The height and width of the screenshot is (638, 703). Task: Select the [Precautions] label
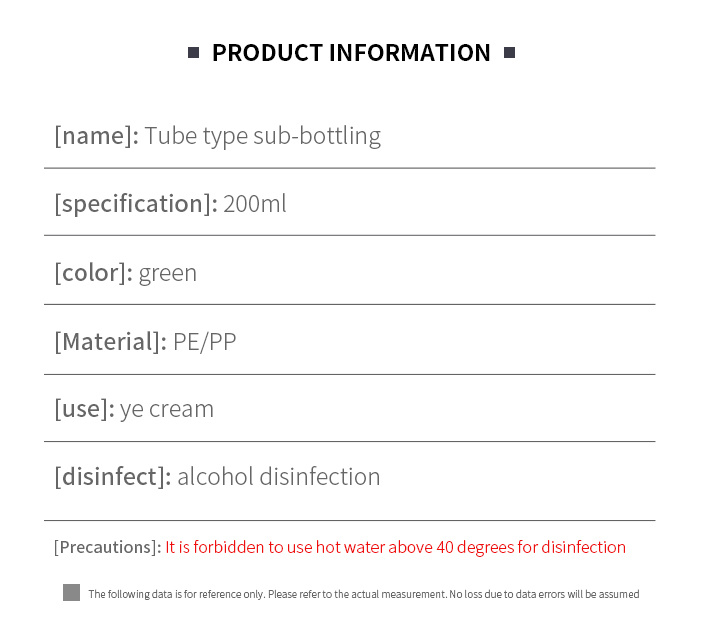click(108, 547)
